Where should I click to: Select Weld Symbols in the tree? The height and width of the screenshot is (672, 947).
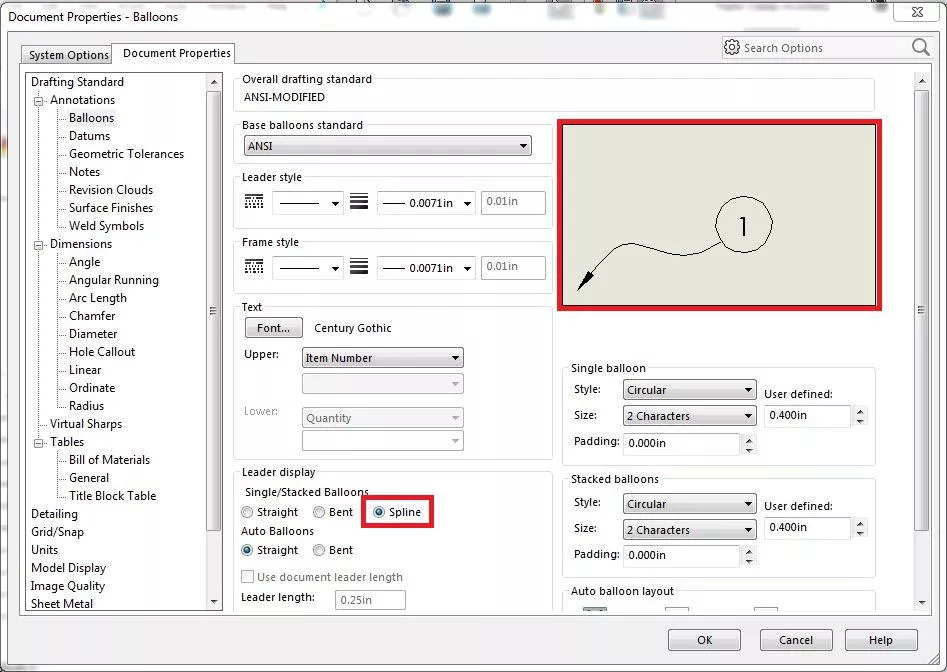pos(106,226)
